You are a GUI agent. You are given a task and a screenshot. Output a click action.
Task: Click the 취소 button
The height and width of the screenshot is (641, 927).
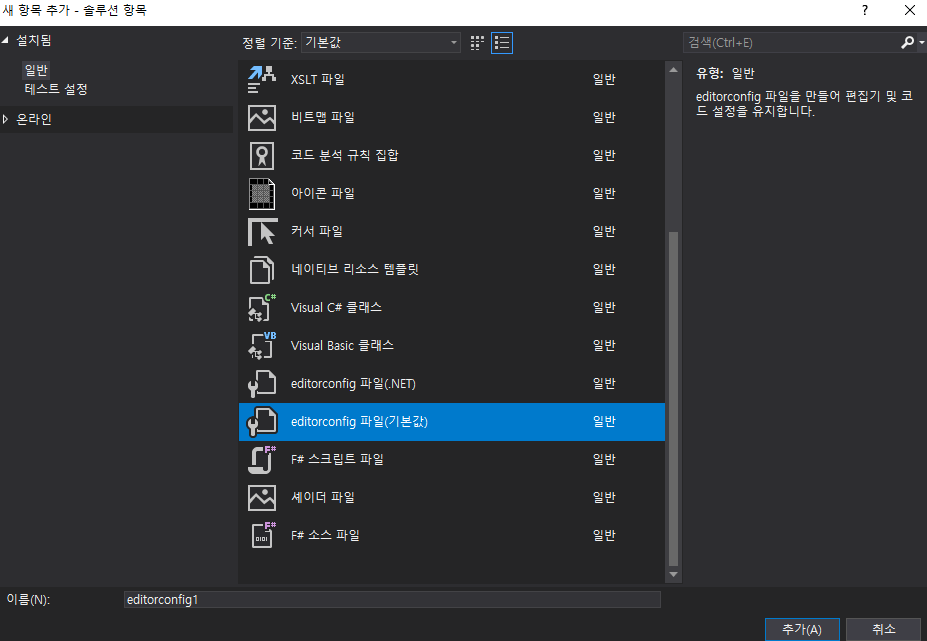click(883, 629)
